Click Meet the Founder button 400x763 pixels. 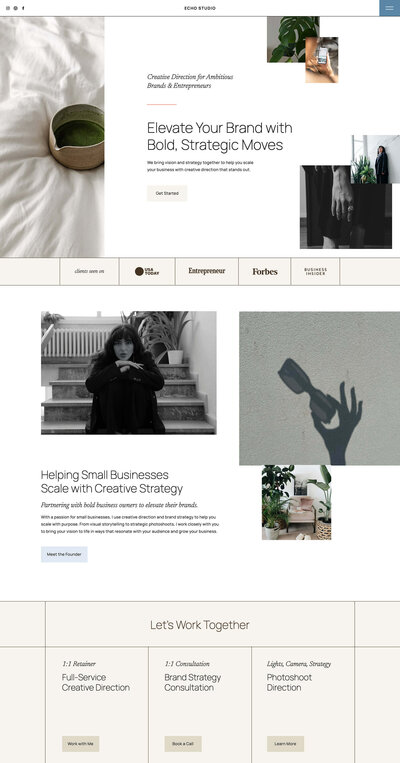[64, 554]
